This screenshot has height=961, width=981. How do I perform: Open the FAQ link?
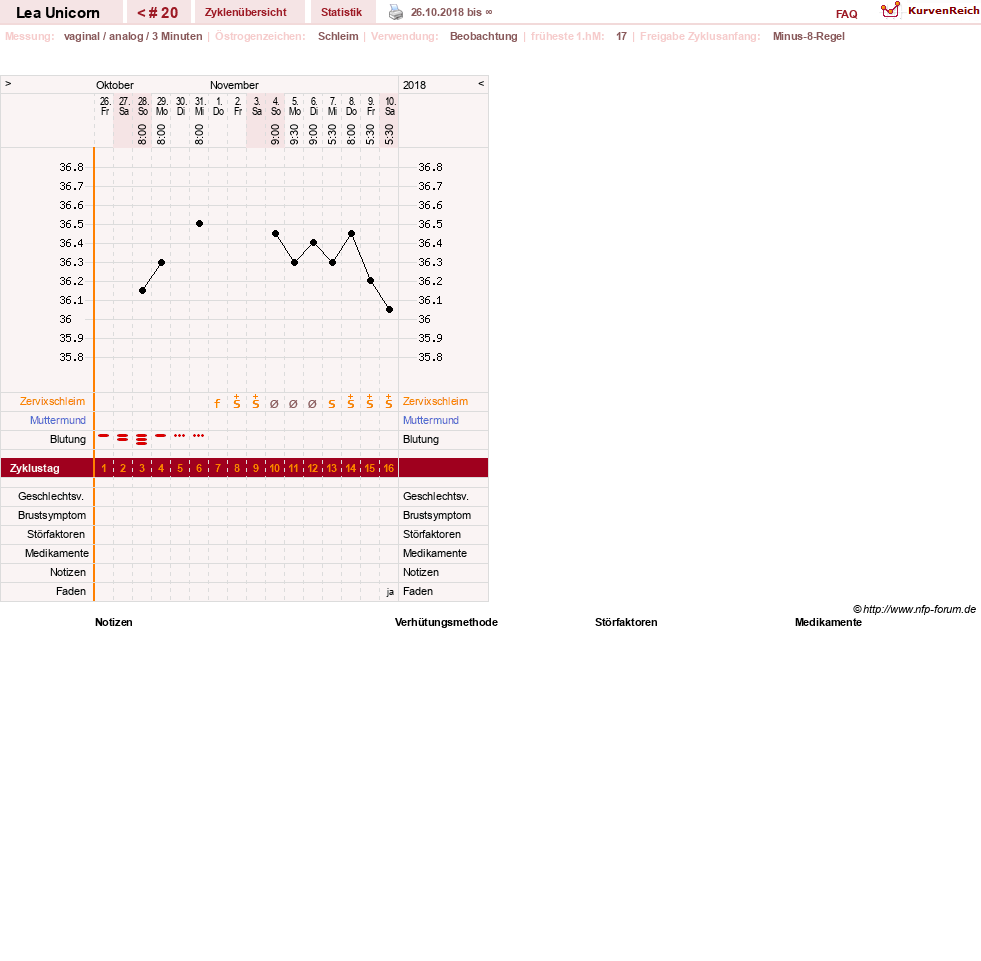point(846,14)
